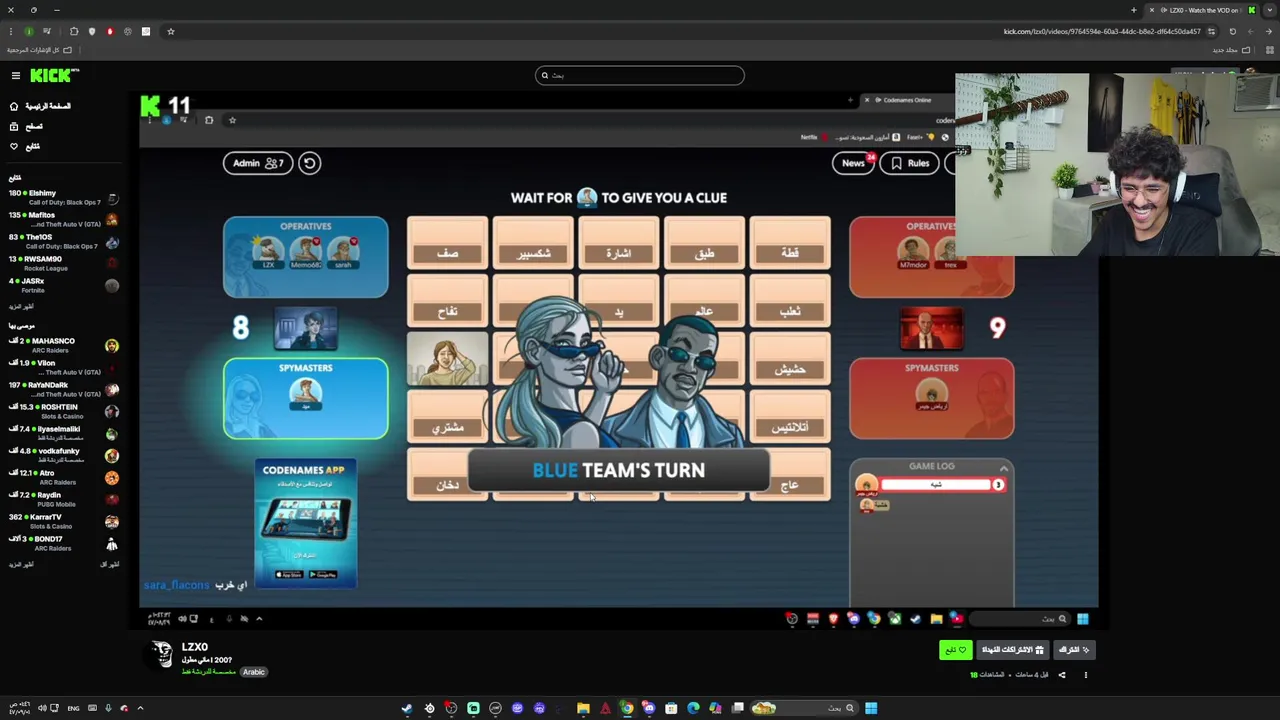Click the blue Spymasters panel
The width and height of the screenshot is (1280, 720).
click(305, 398)
